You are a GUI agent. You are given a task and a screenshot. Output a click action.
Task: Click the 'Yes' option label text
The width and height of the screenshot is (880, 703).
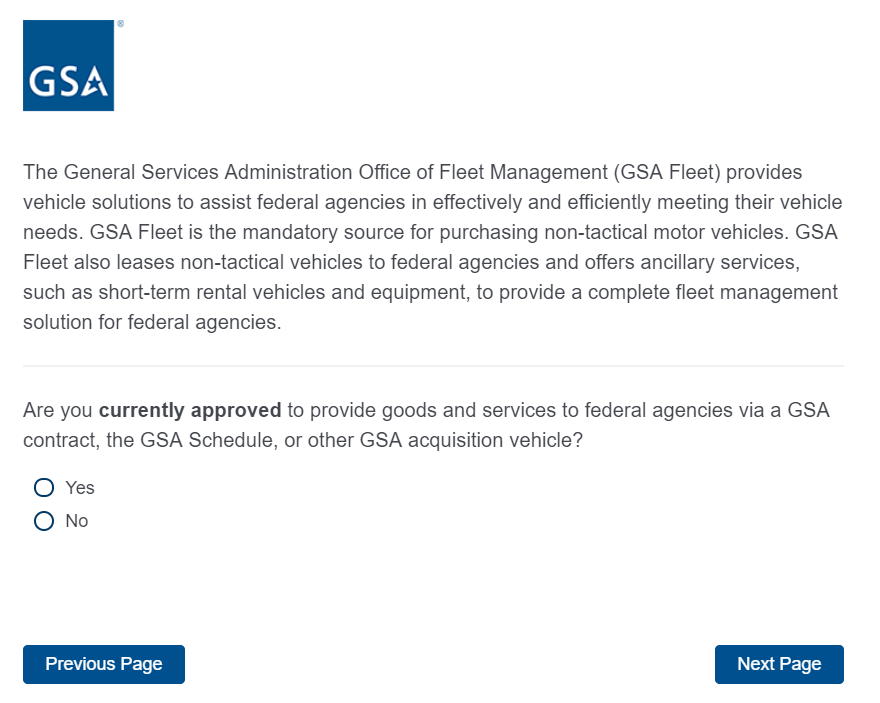coord(80,487)
